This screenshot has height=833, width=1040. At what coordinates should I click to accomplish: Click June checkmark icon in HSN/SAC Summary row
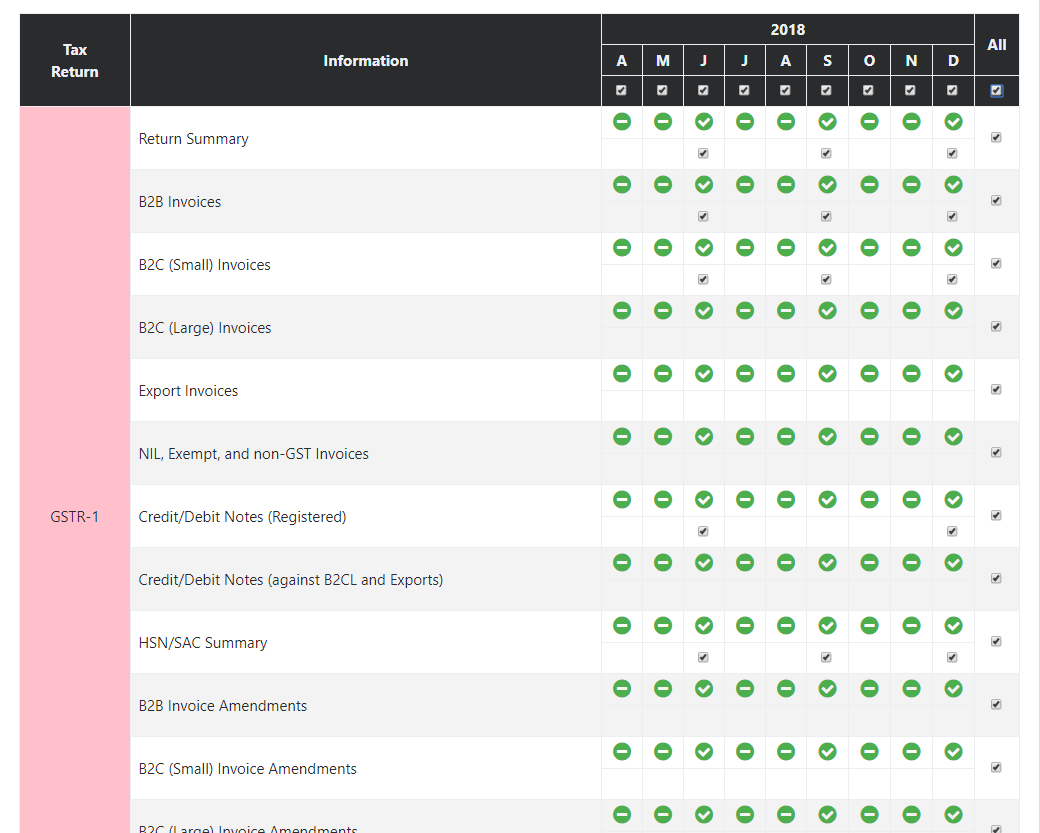point(704,626)
